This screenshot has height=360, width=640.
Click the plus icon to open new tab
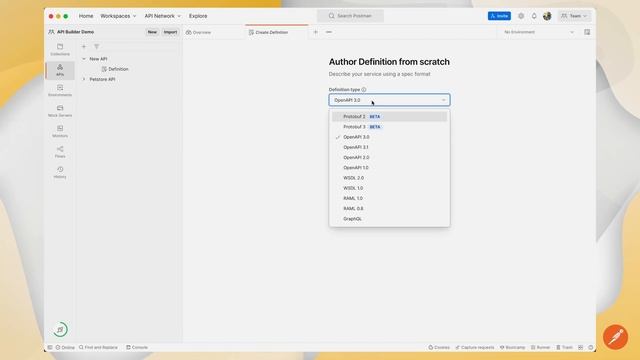point(316,32)
